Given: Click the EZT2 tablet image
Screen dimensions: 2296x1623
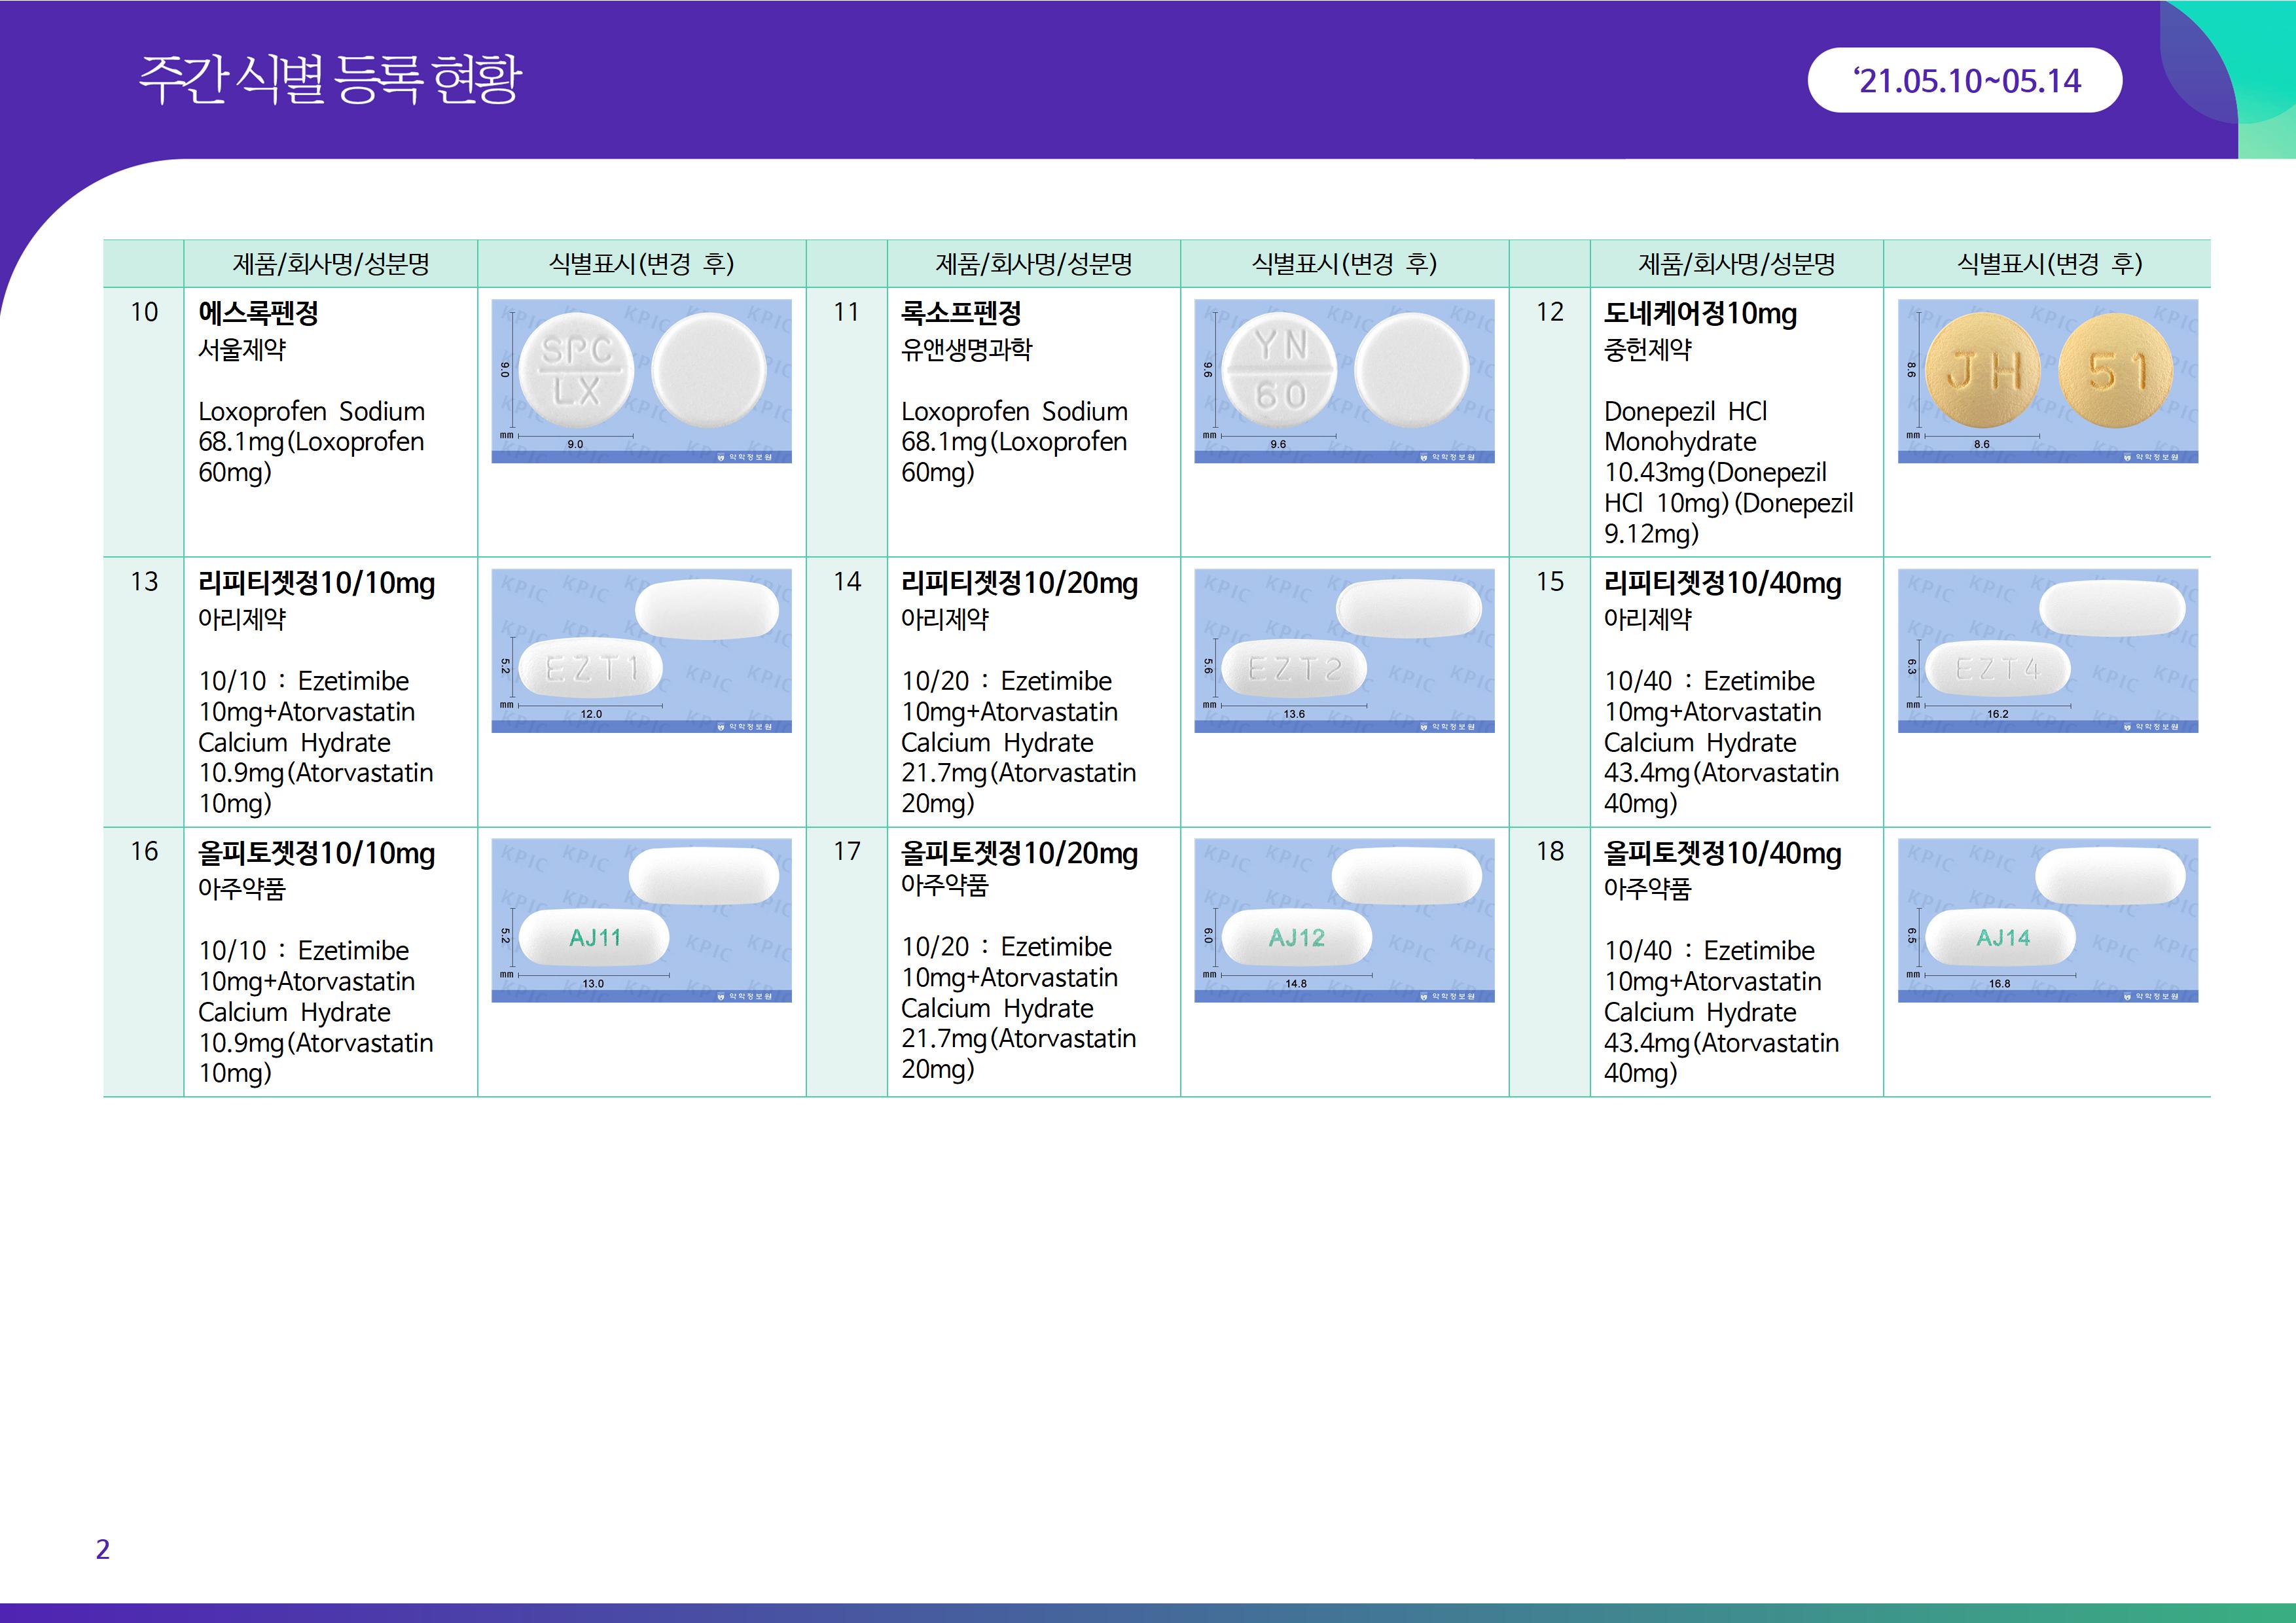Looking at the screenshot, I should click(1344, 650).
